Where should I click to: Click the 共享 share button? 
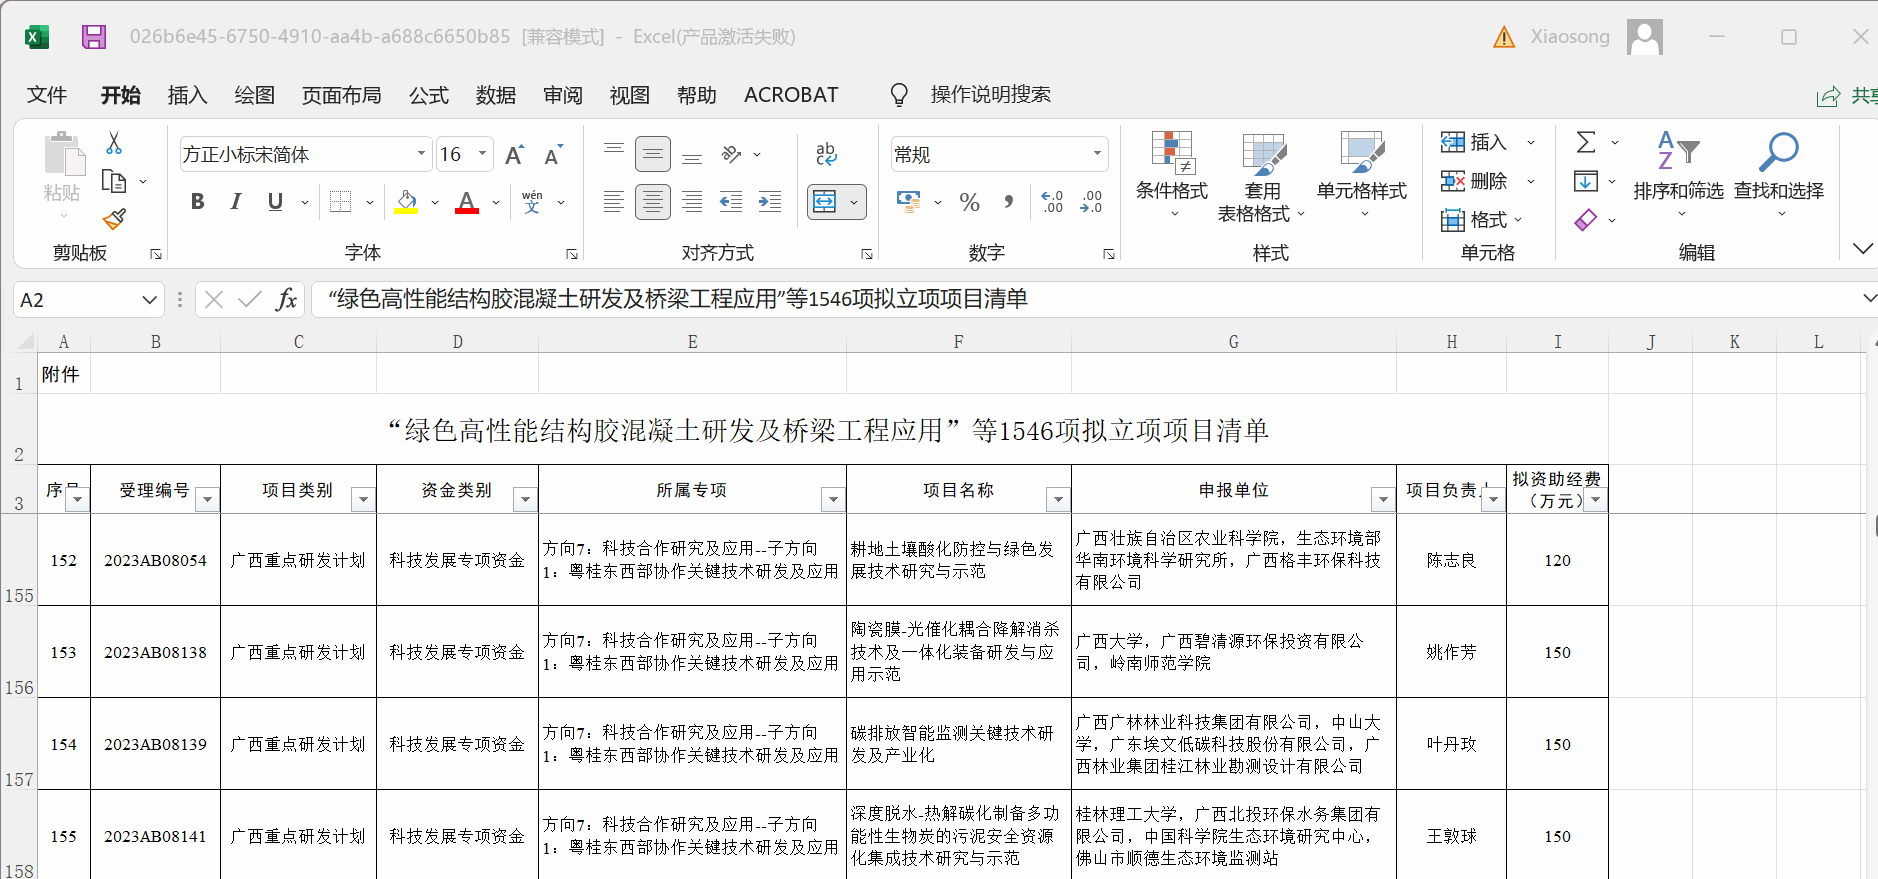[1848, 96]
